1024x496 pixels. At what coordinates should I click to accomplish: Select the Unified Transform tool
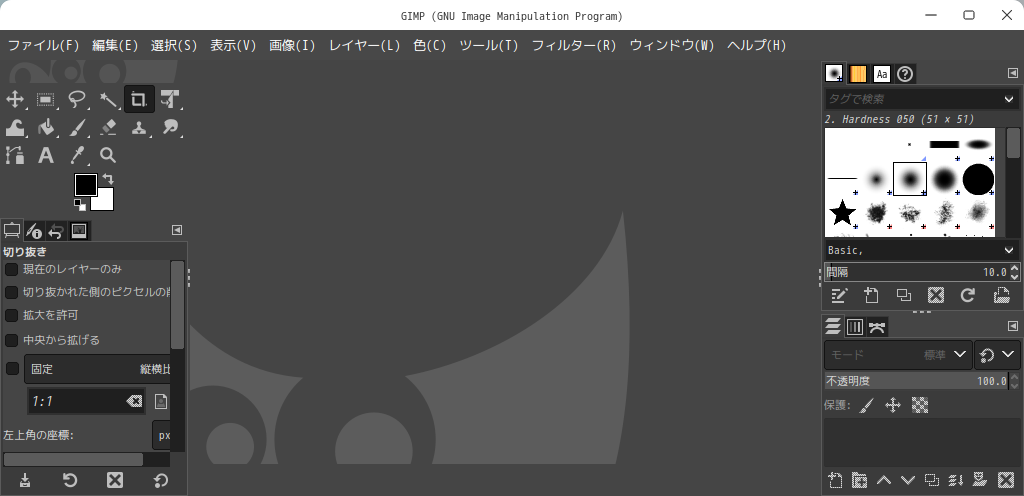[170, 100]
